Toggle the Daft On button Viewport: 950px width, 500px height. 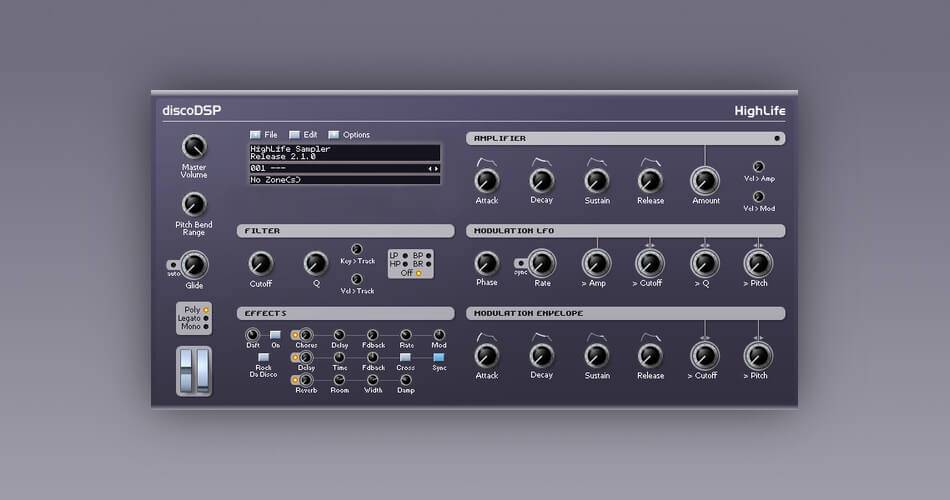pyautogui.click(x=275, y=335)
